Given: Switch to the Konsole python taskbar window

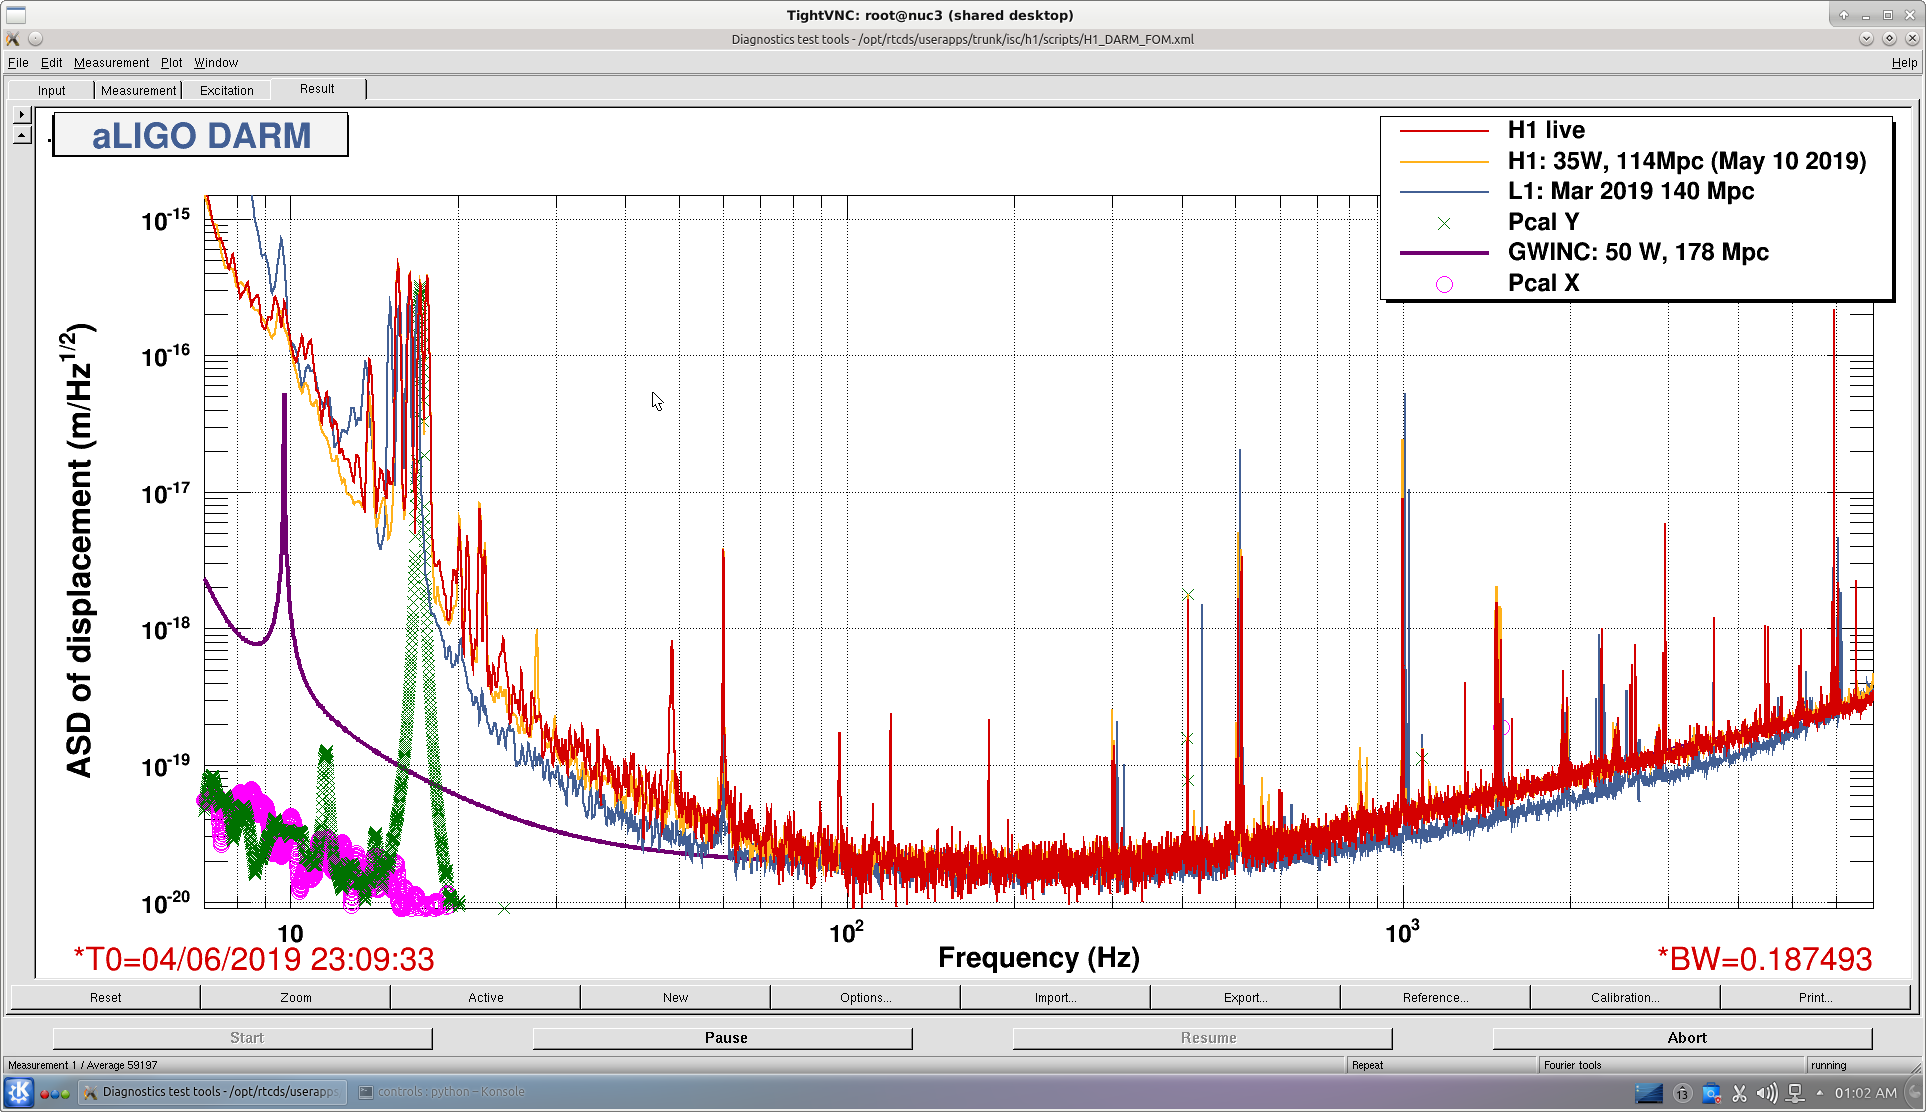Looking at the screenshot, I should coord(440,1092).
